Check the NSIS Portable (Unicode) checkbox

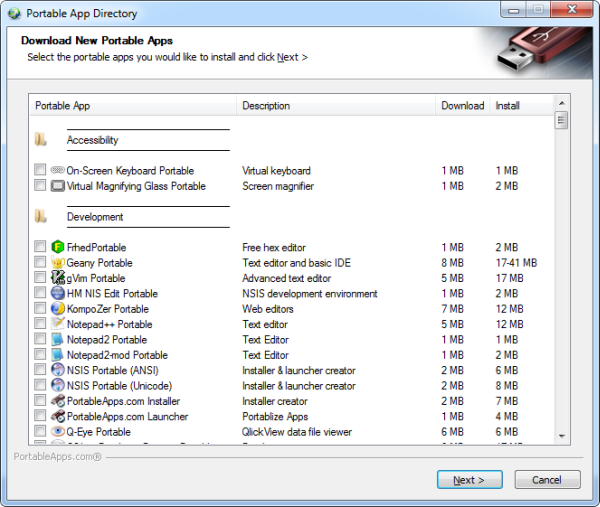pos(40,385)
